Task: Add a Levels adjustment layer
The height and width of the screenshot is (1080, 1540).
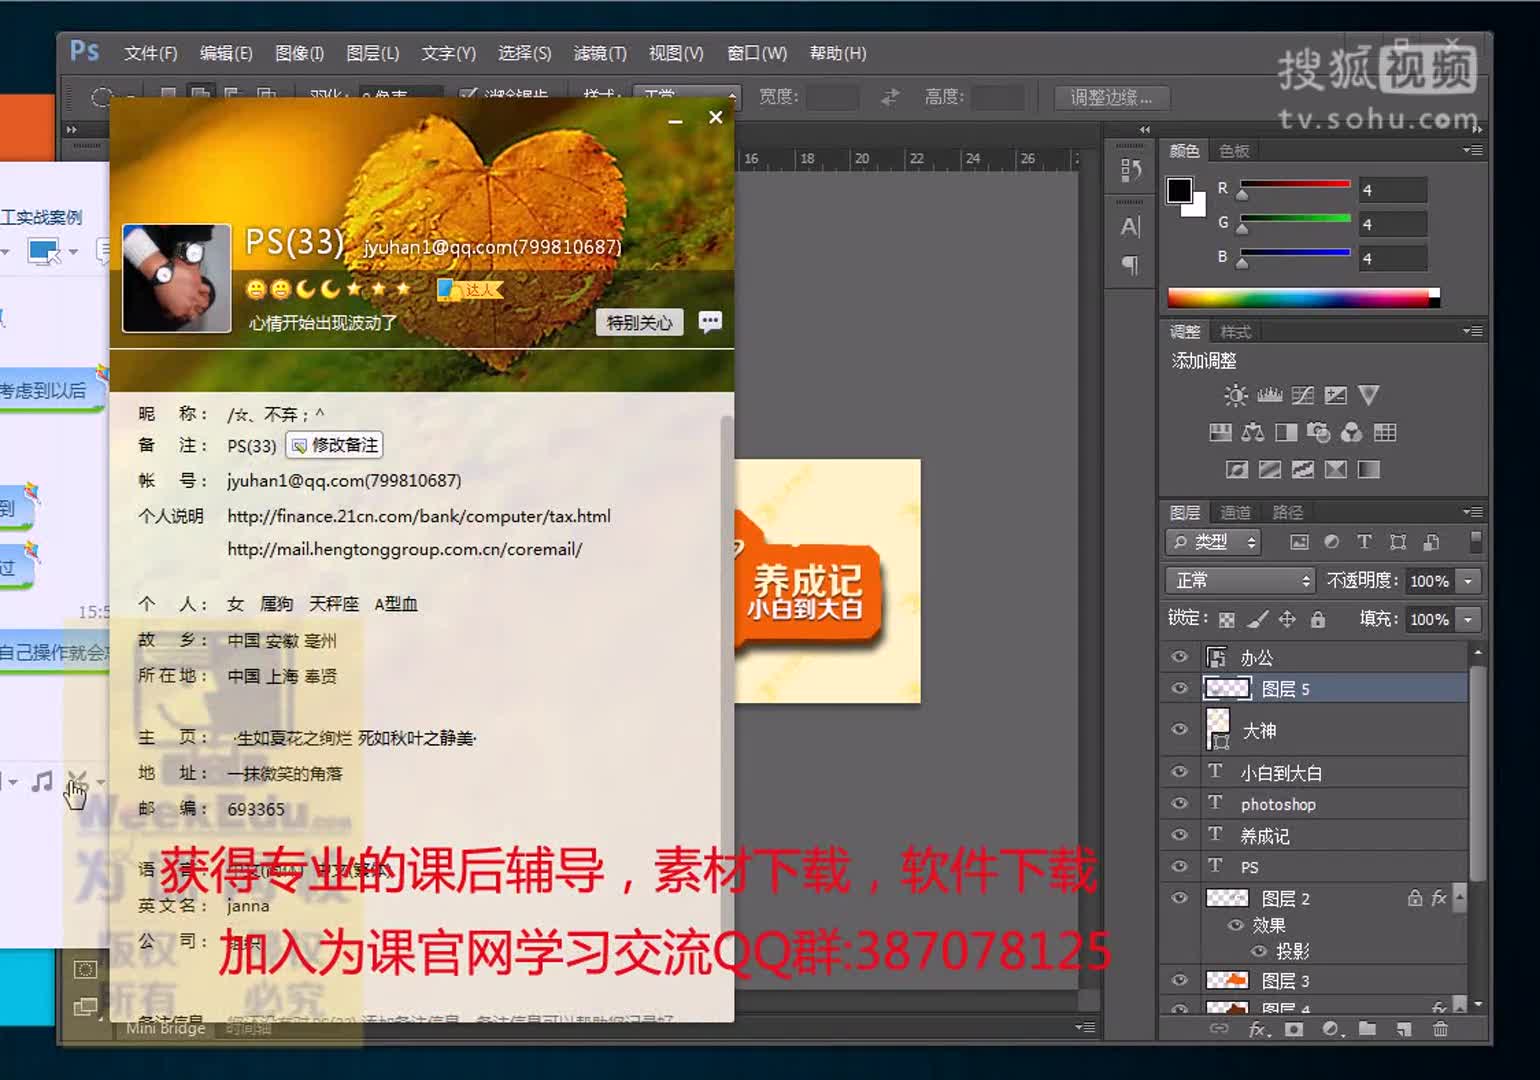Action: (1270, 396)
